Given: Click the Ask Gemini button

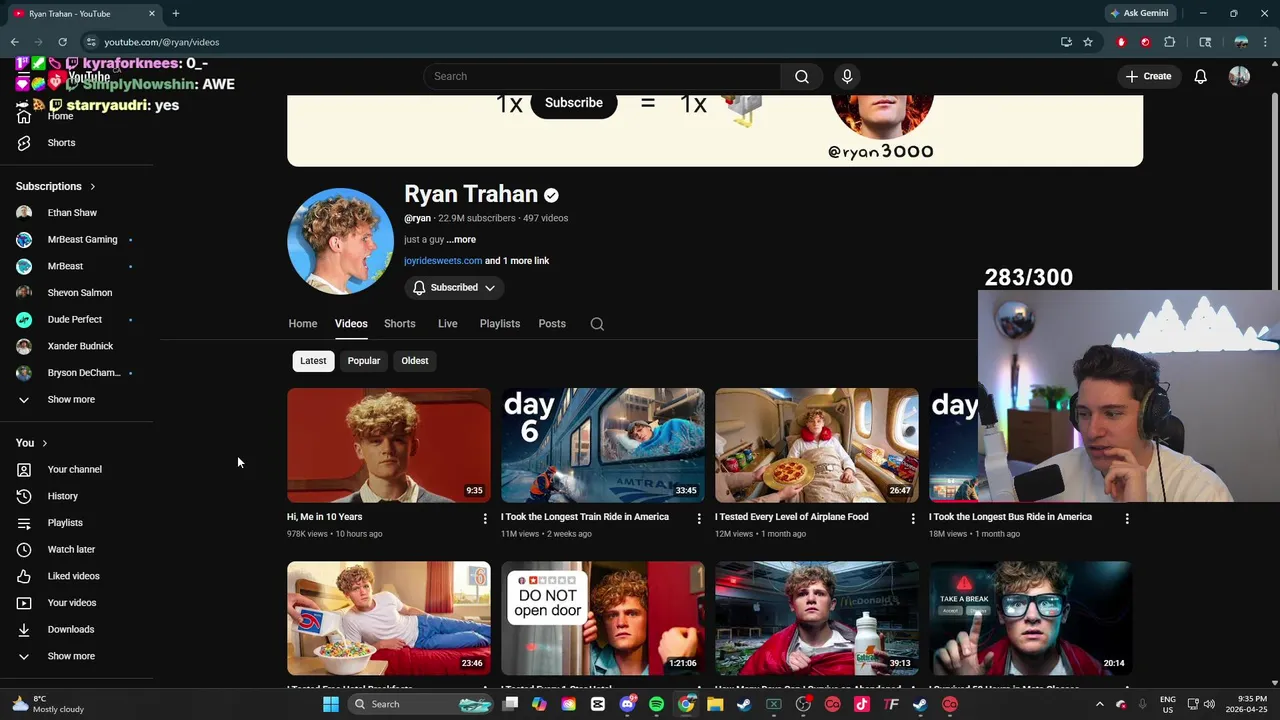Looking at the screenshot, I should 1138,13.
